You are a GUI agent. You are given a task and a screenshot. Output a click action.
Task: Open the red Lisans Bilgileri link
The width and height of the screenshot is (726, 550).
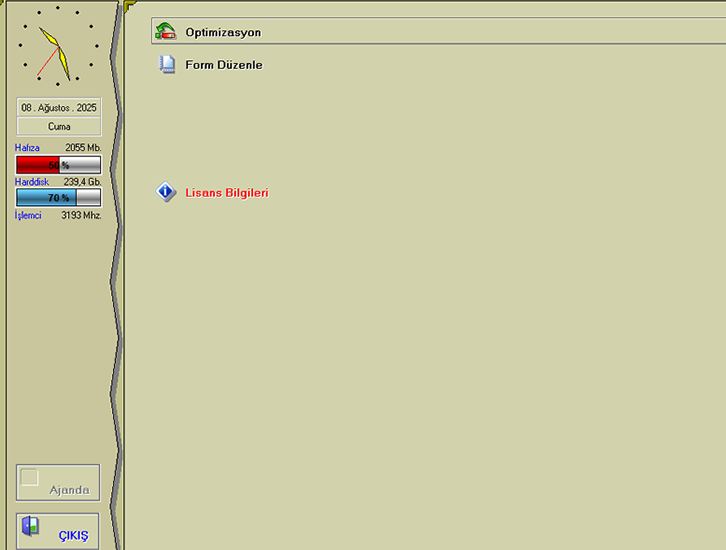tap(227, 193)
